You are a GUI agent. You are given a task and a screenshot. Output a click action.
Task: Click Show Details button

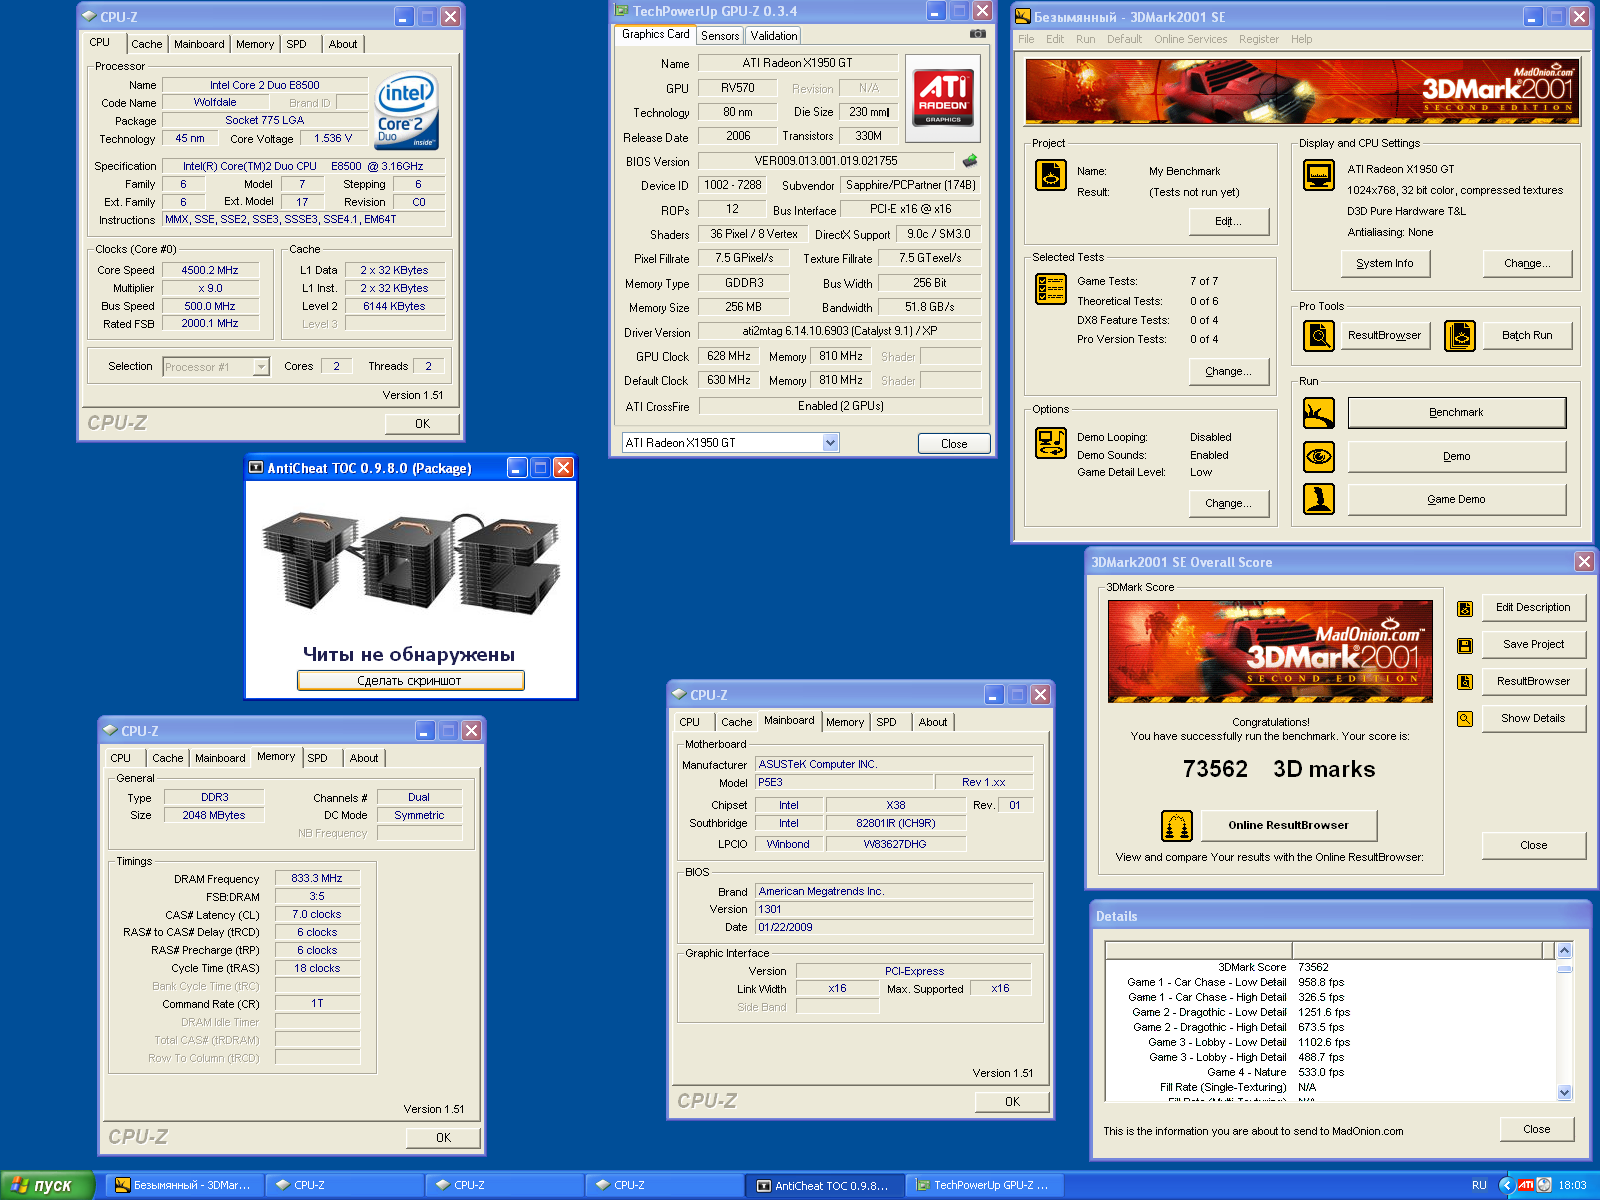[1533, 718]
